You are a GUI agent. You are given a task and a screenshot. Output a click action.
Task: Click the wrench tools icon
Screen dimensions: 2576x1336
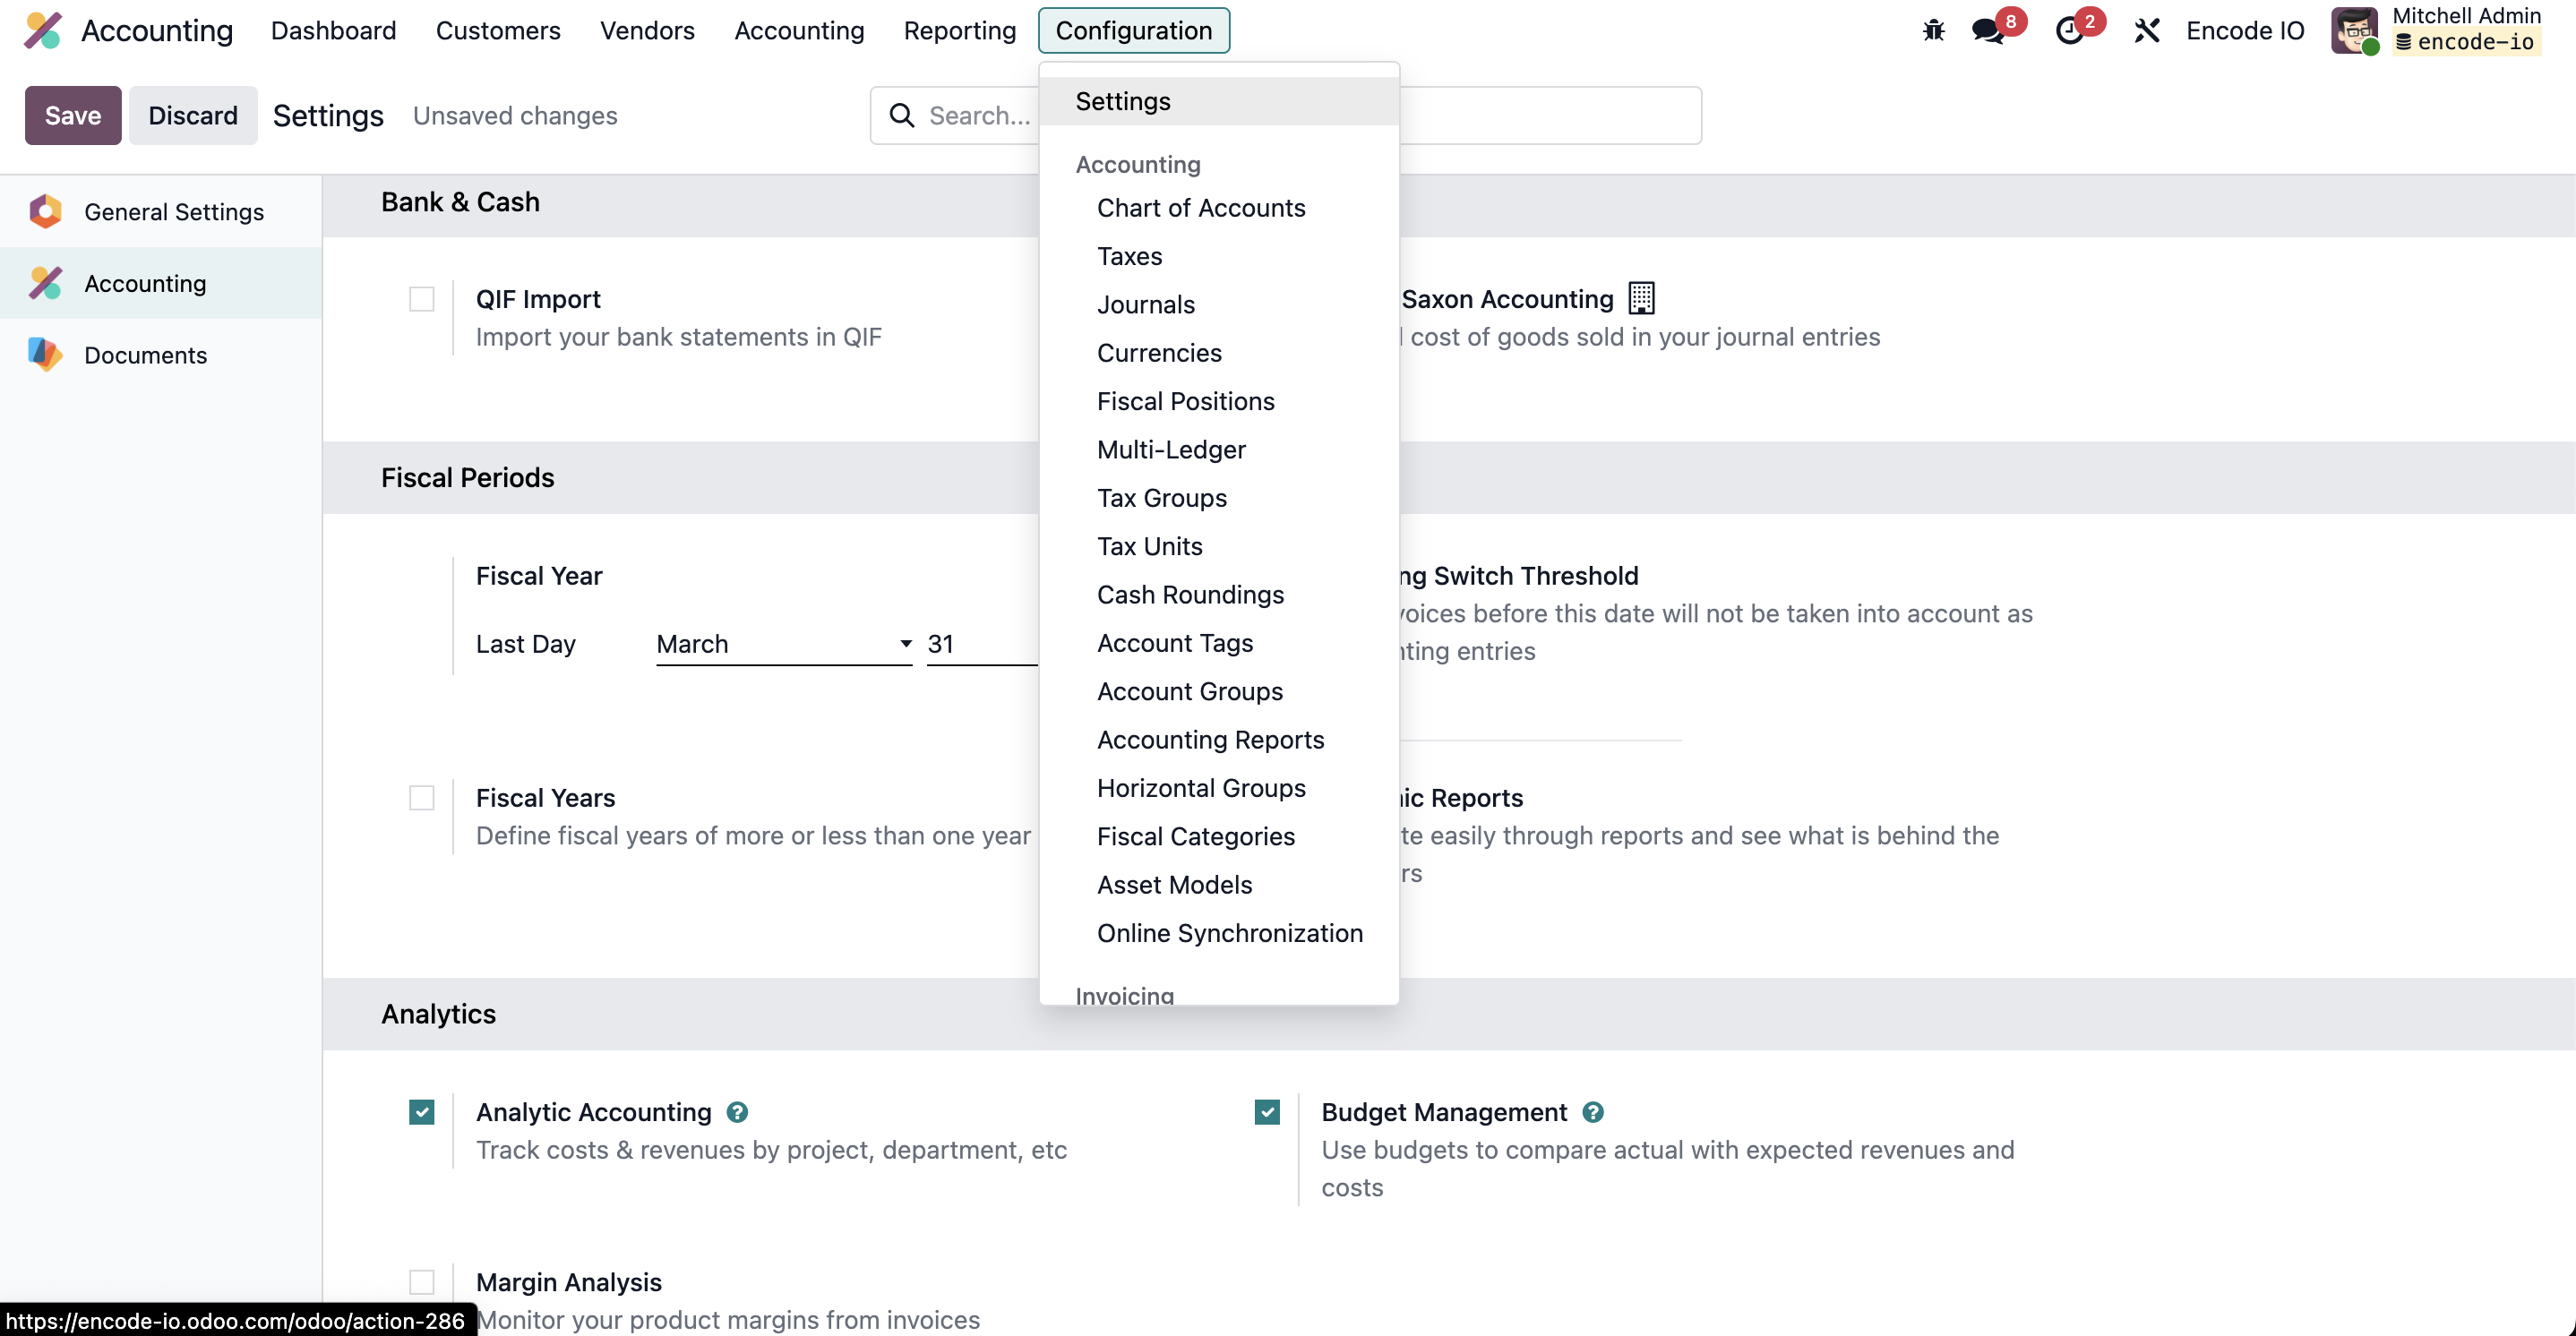2146,30
